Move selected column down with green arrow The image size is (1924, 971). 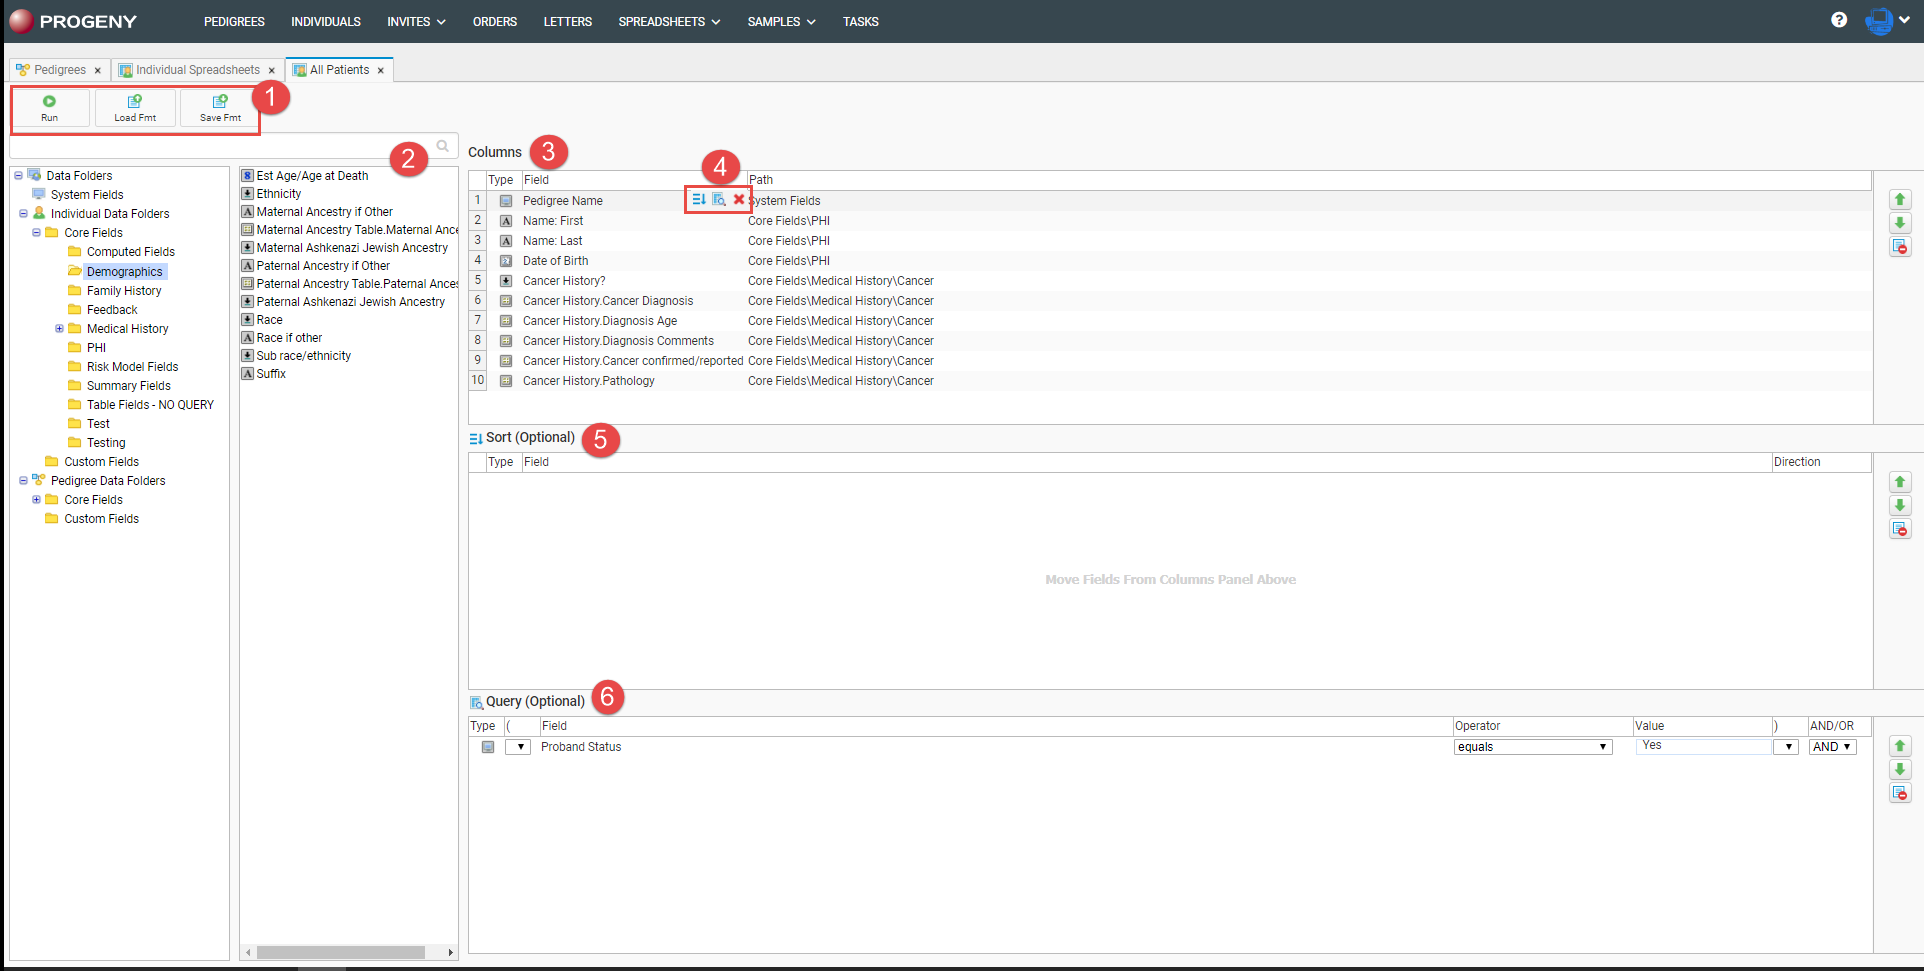(x=1900, y=223)
